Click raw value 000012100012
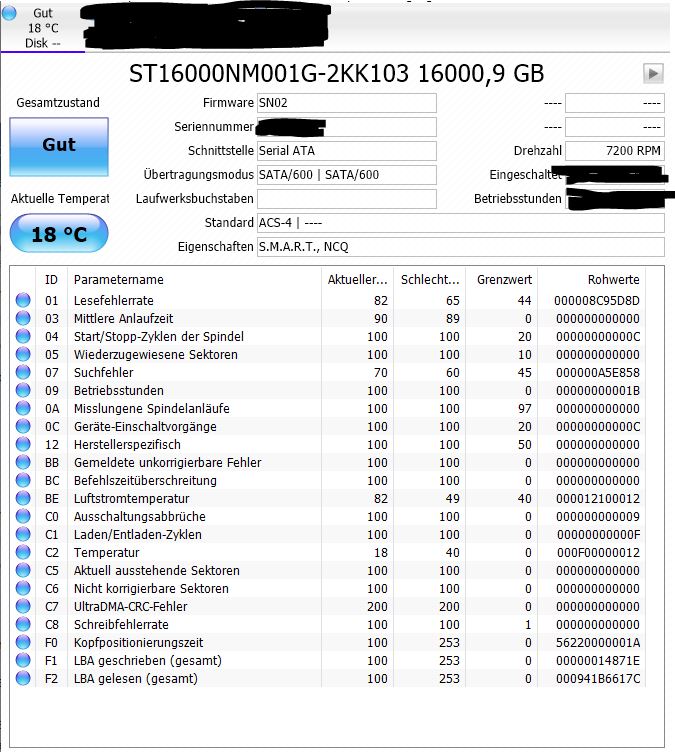Viewport: 675px width, 752px height. (598, 499)
